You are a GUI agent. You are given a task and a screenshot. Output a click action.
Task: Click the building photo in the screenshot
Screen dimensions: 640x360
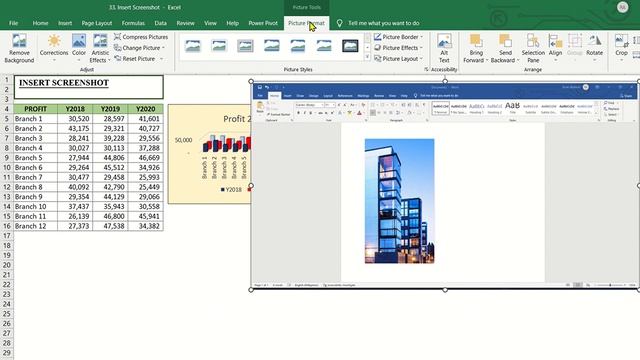(x=399, y=201)
